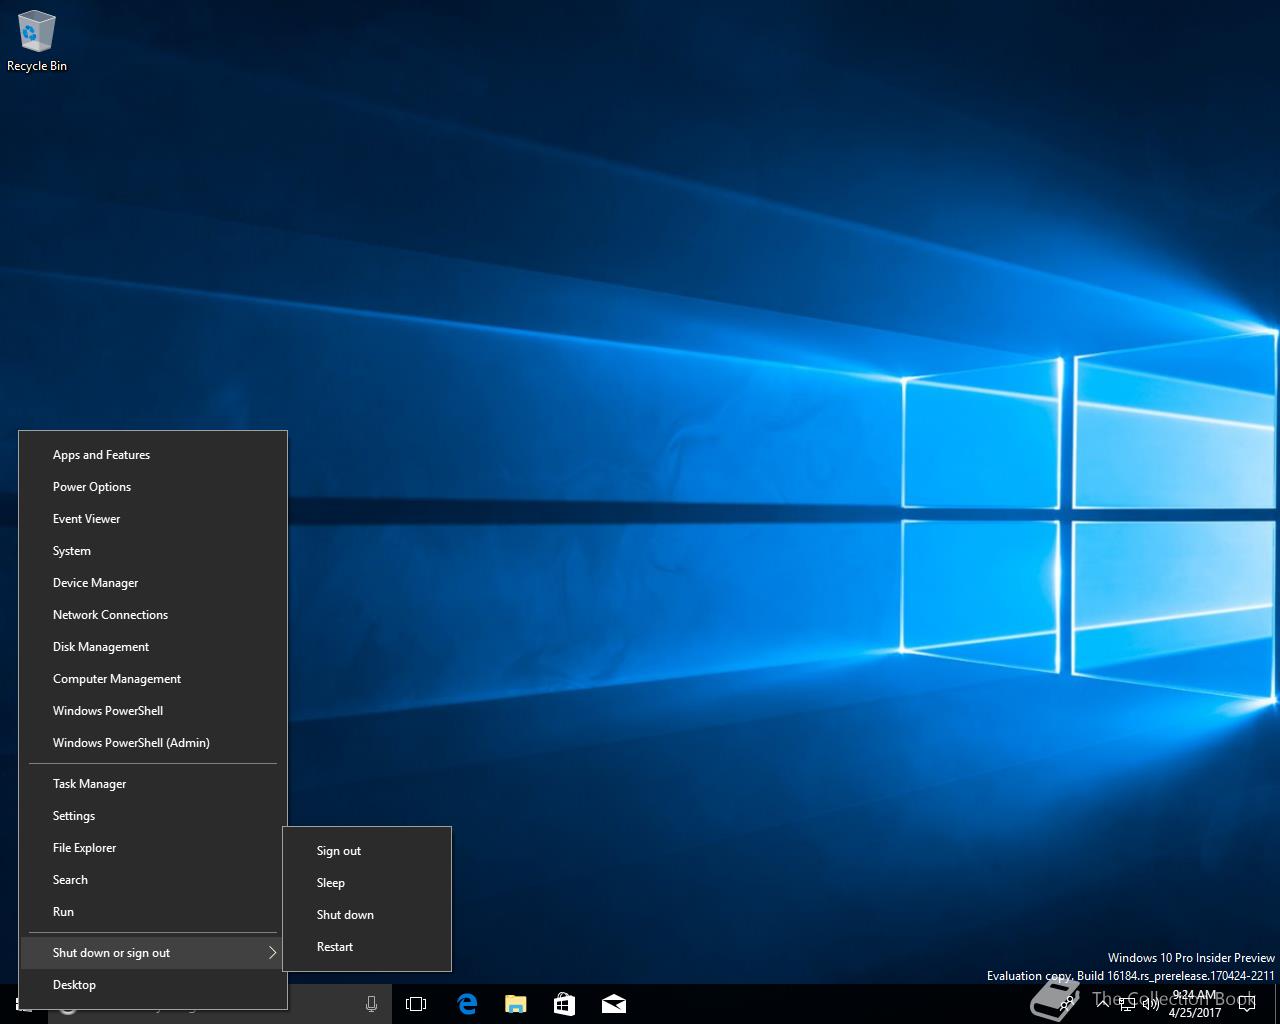
Task: Open File Explorer from the taskbar icon
Action: click(515, 1004)
